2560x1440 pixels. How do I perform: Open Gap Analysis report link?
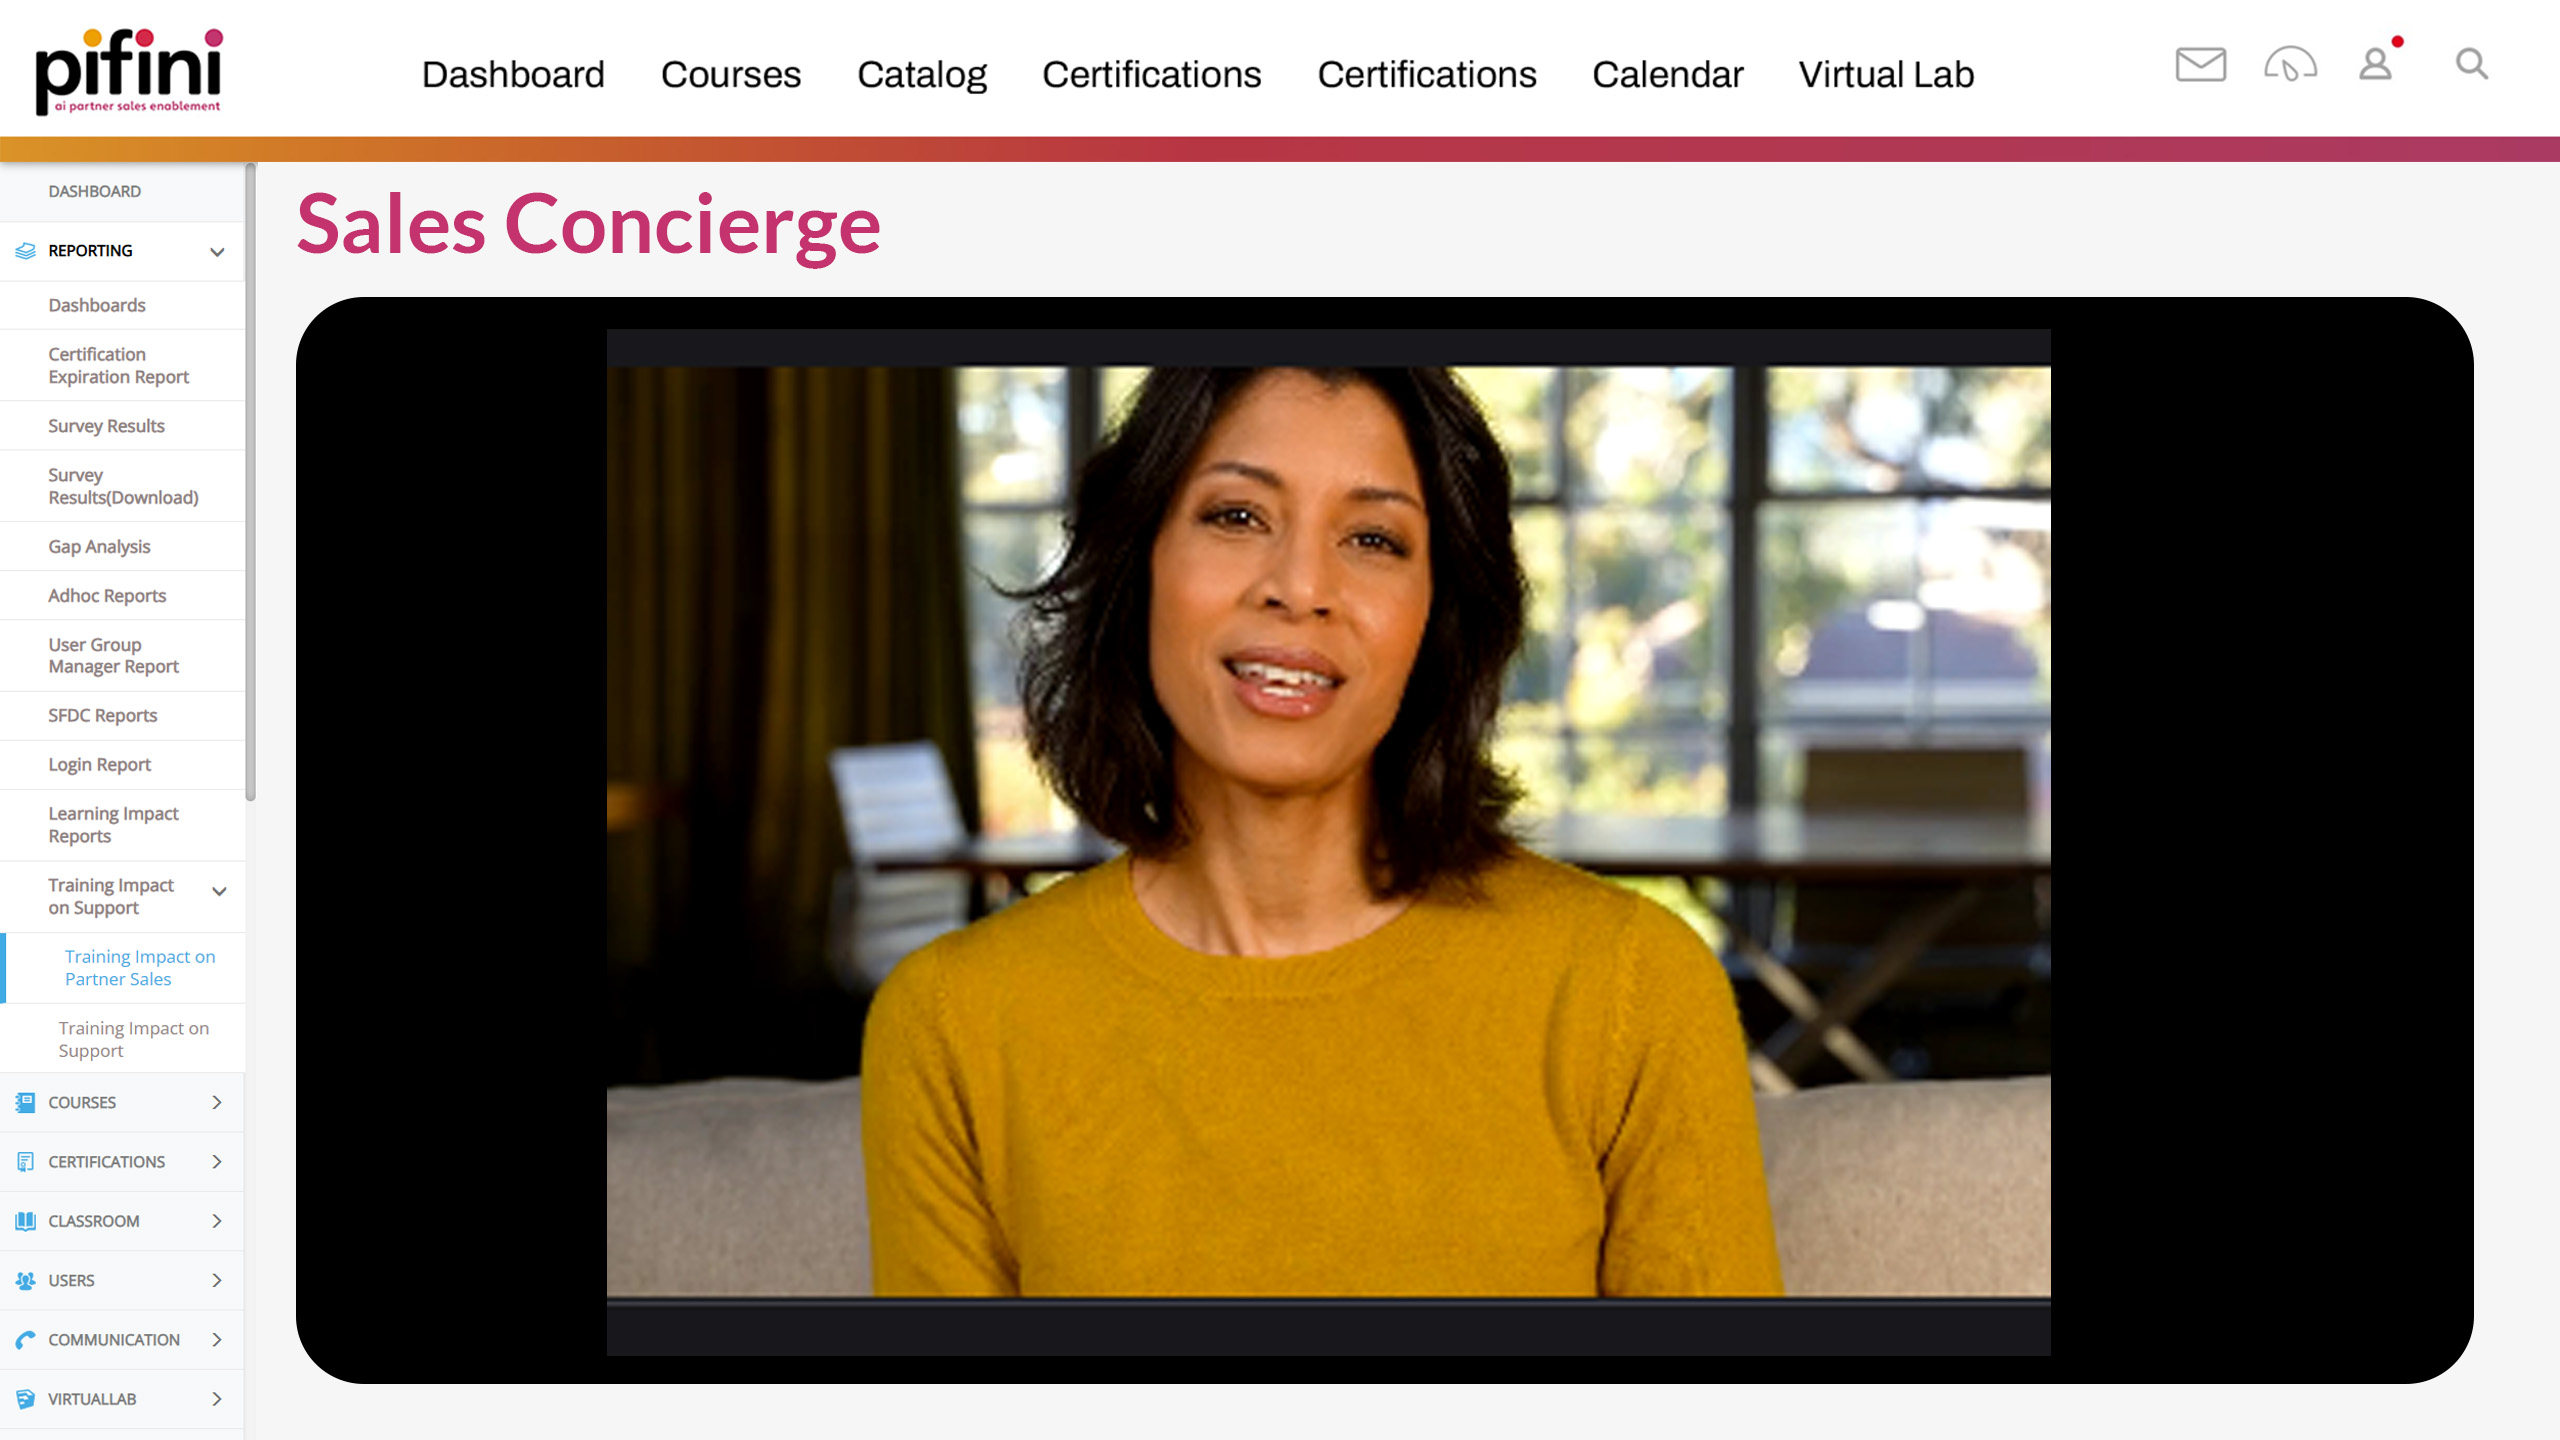tap(99, 546)
